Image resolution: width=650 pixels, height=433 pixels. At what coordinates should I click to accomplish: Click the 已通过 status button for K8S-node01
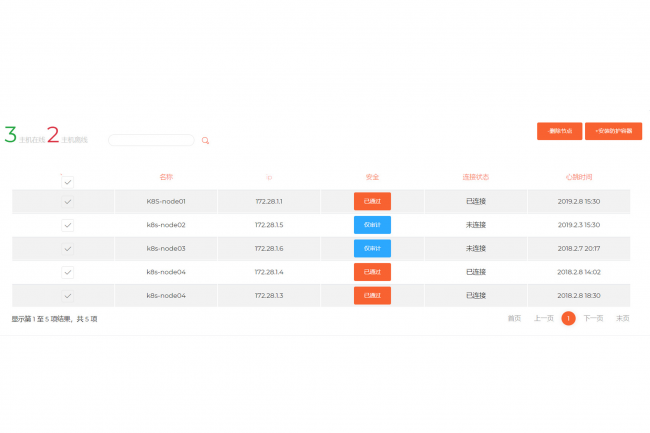point(372,201)
